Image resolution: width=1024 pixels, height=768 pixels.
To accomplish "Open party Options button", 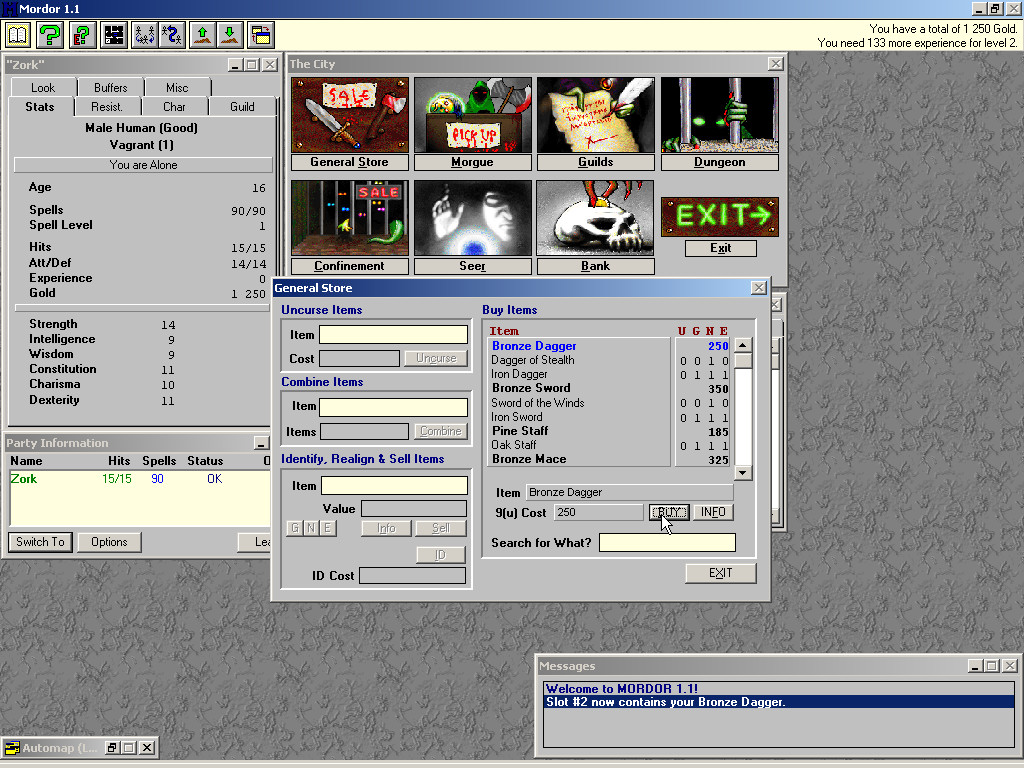I will (x=109, y=542).
